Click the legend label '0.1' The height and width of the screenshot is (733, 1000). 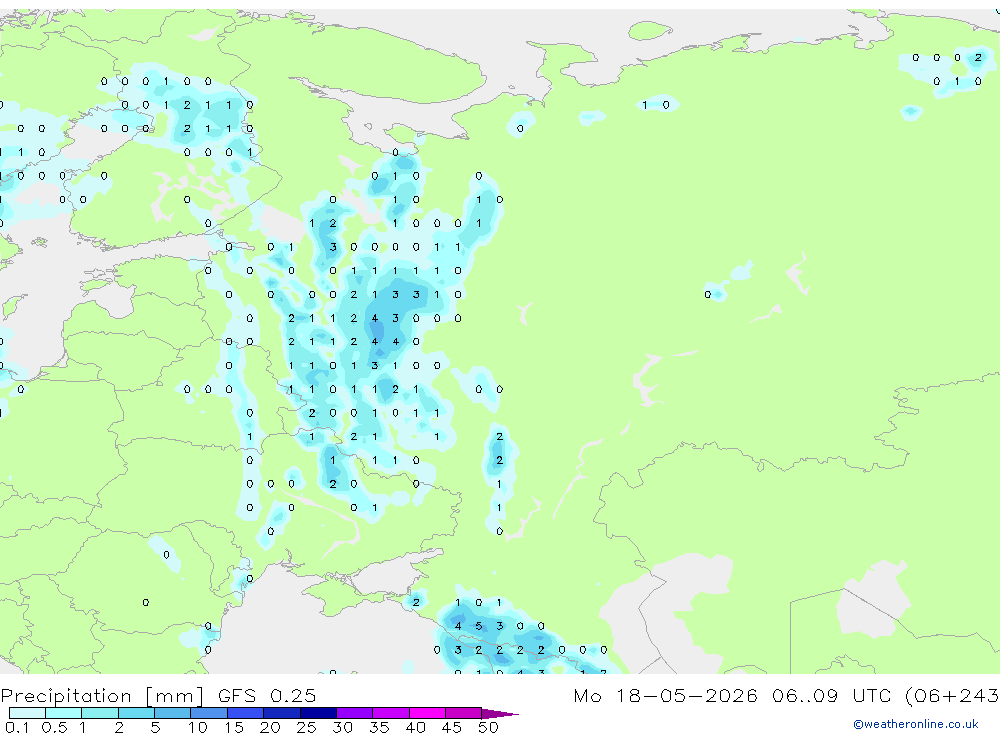click(x=17, y=727)
